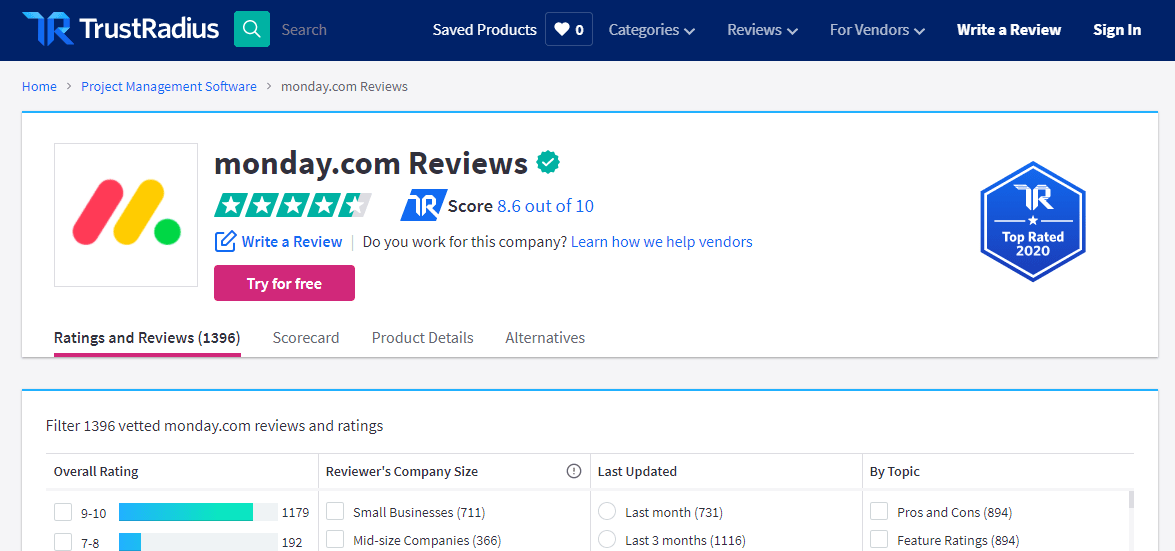Open Saved Products
Image resolution: width=1175 pixels, height=551 pixels.
484,30
